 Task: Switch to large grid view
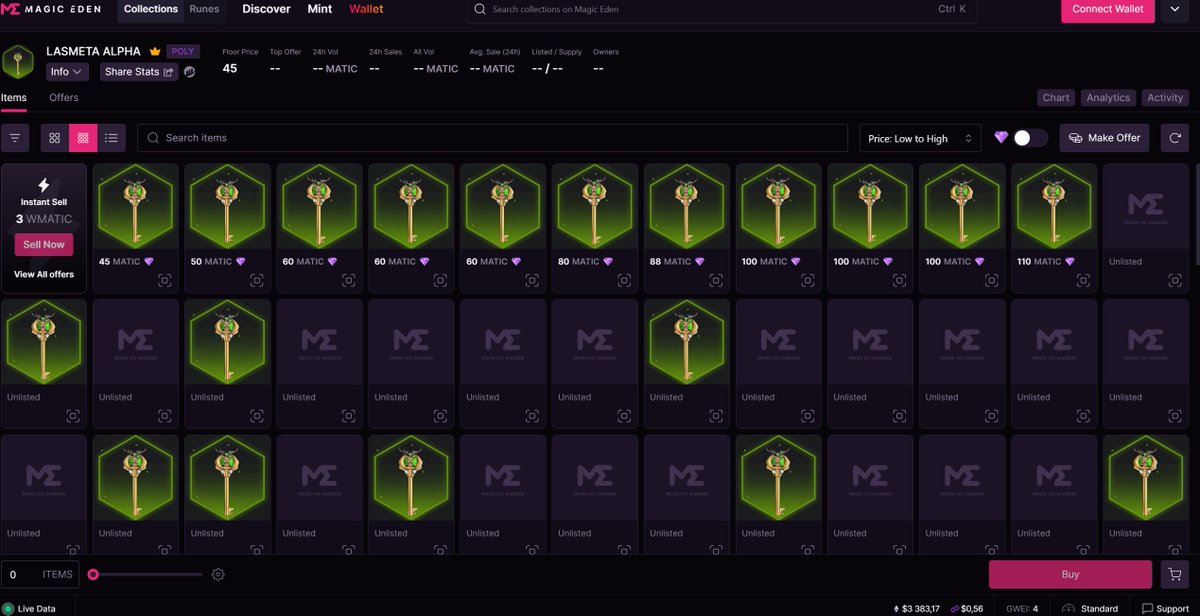[55, 138]
